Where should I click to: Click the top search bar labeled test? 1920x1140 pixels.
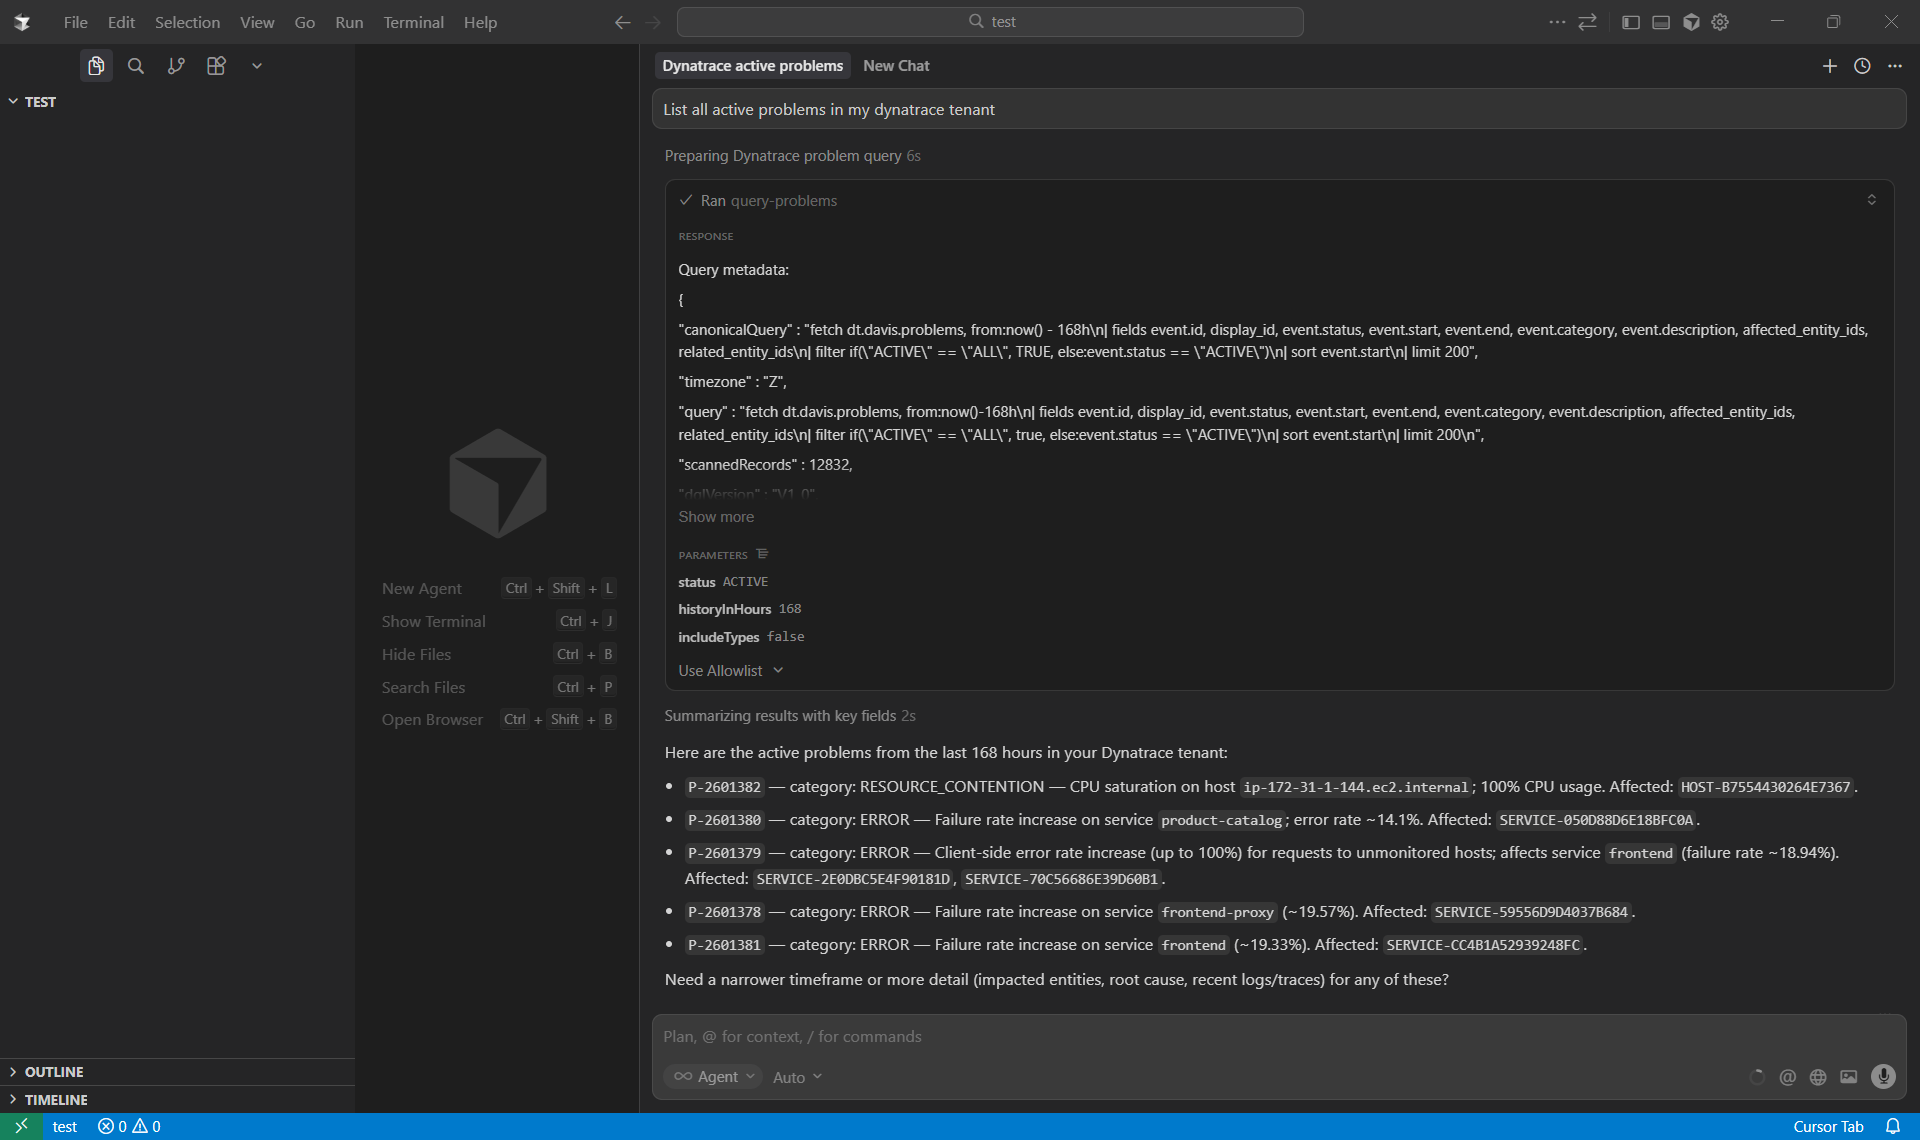coord(990,21)
